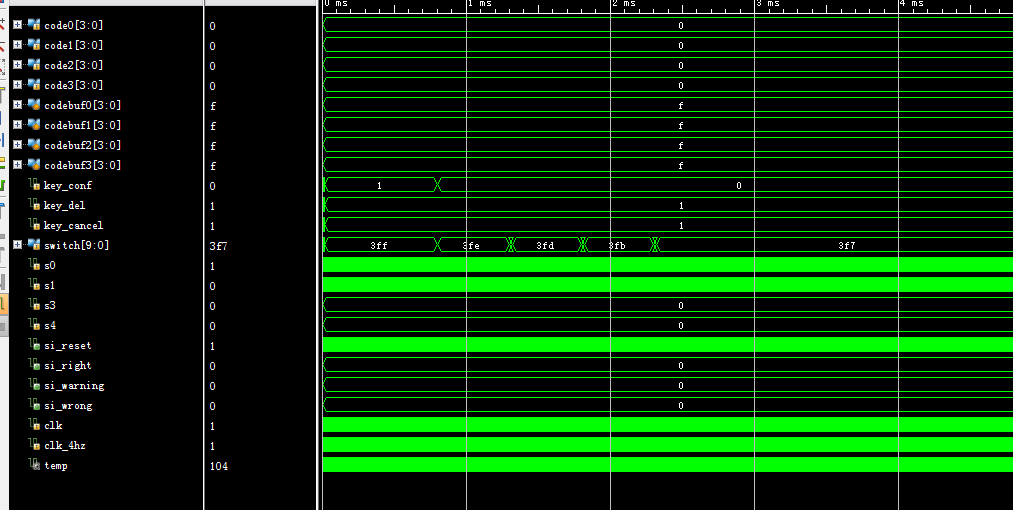The image size is (1013, 510).
Task: Click the signal icon next to clk
Action: pyautogui.click(x=34, y=425)
